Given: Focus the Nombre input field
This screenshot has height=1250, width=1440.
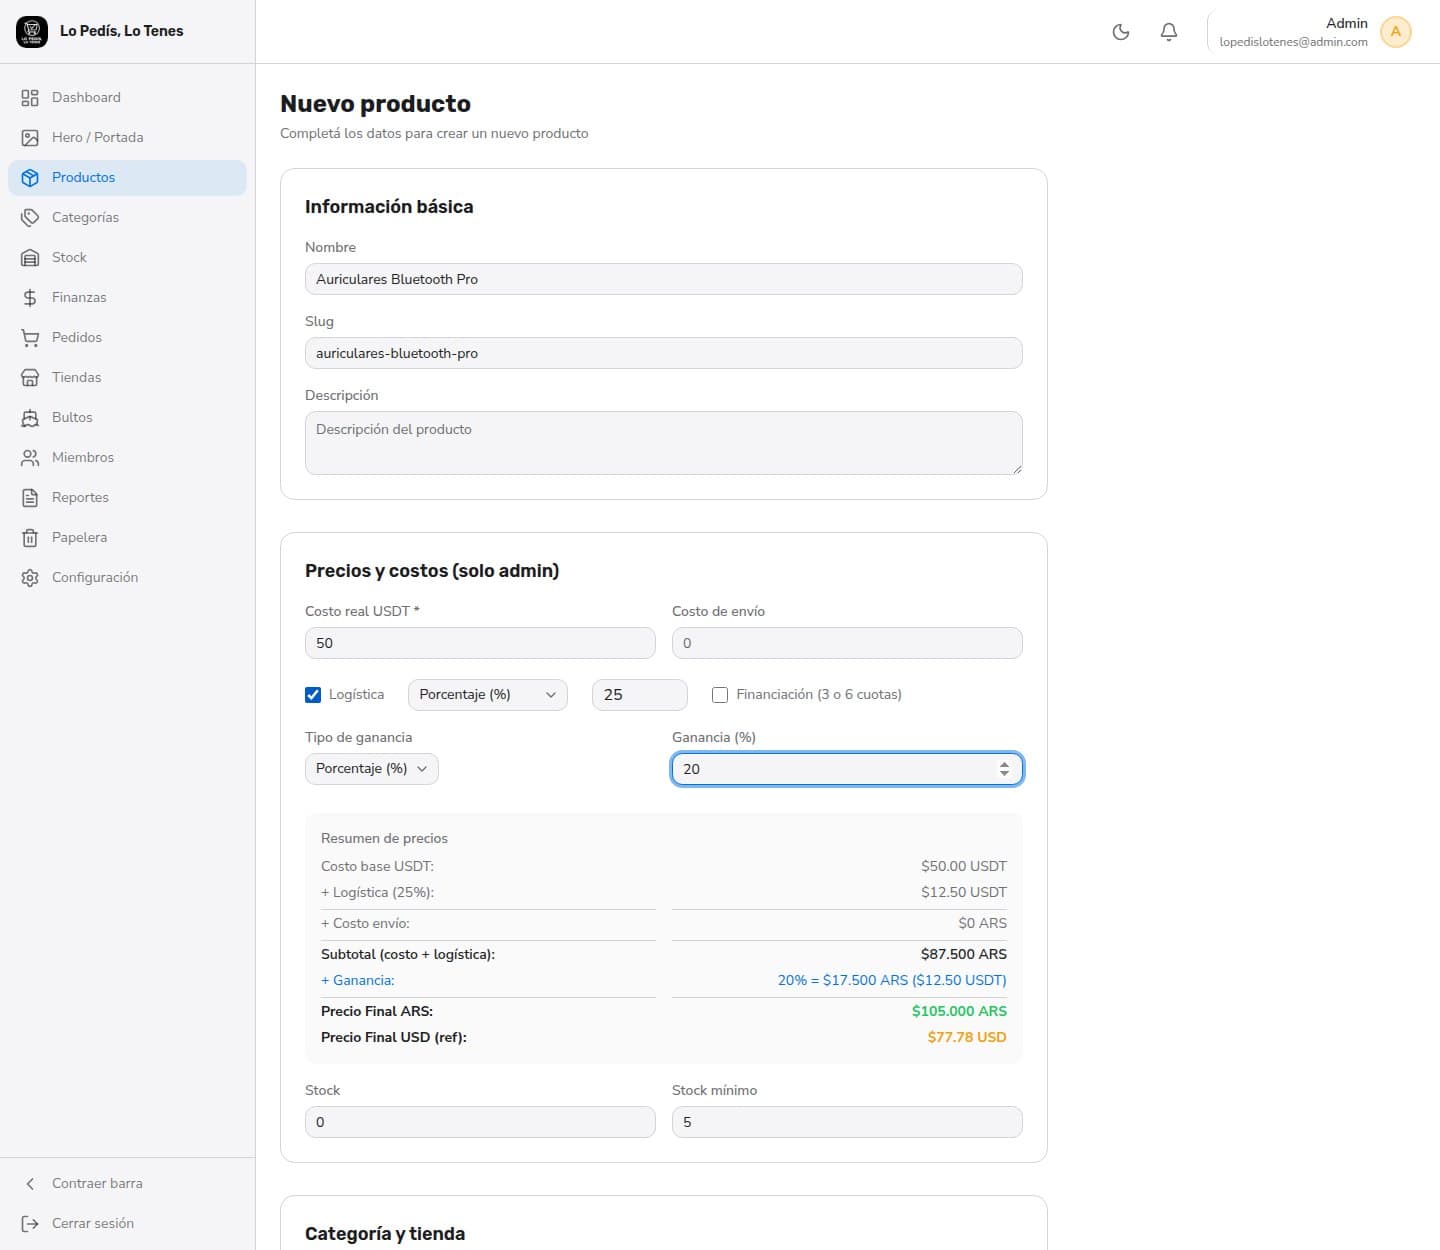Looking at the screenshot, I should [x=664, y=279].
